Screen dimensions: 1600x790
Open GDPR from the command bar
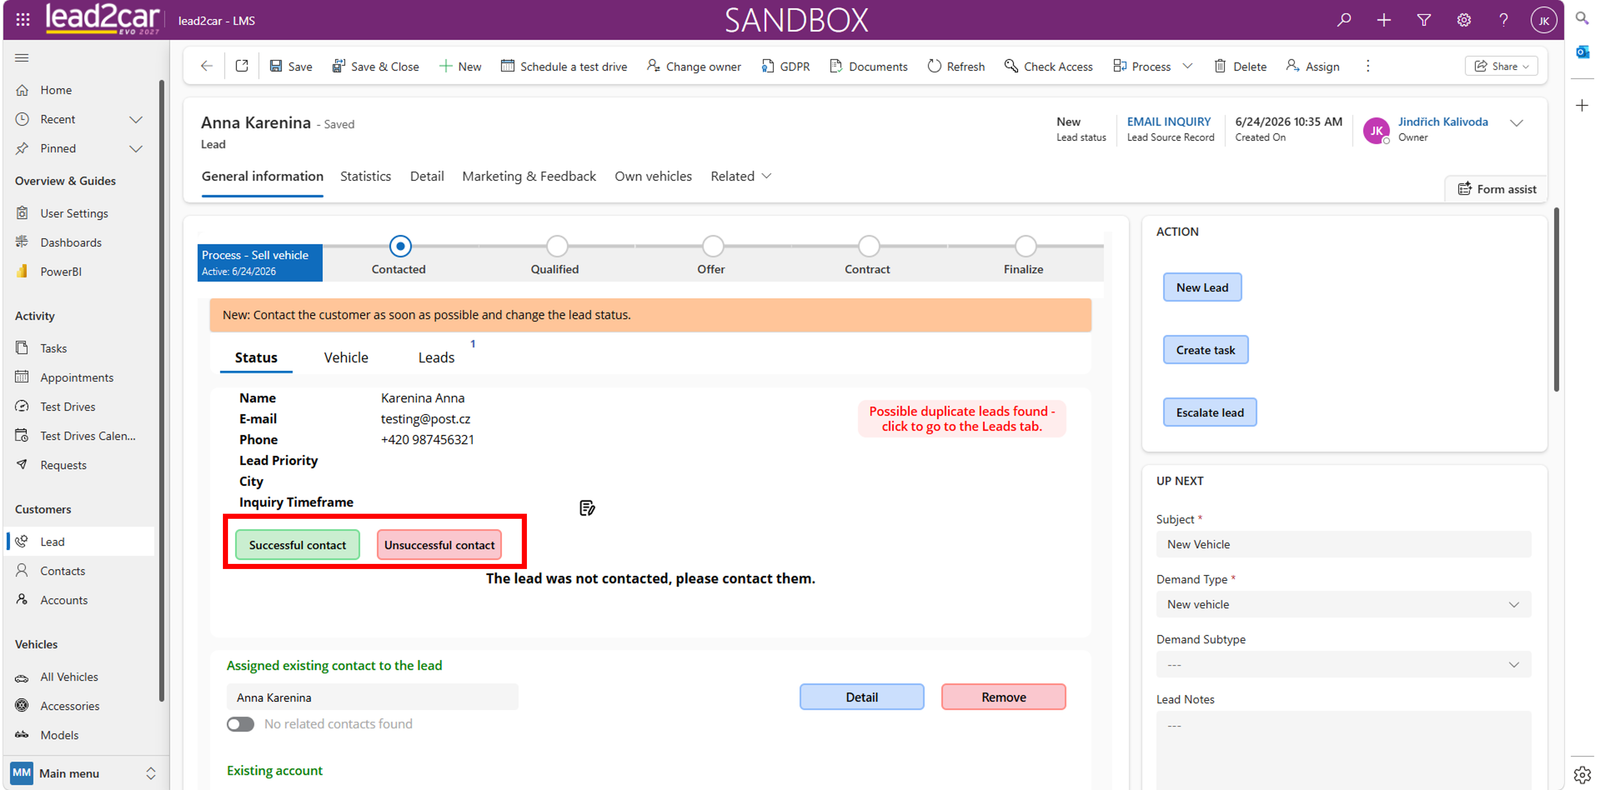786,66
